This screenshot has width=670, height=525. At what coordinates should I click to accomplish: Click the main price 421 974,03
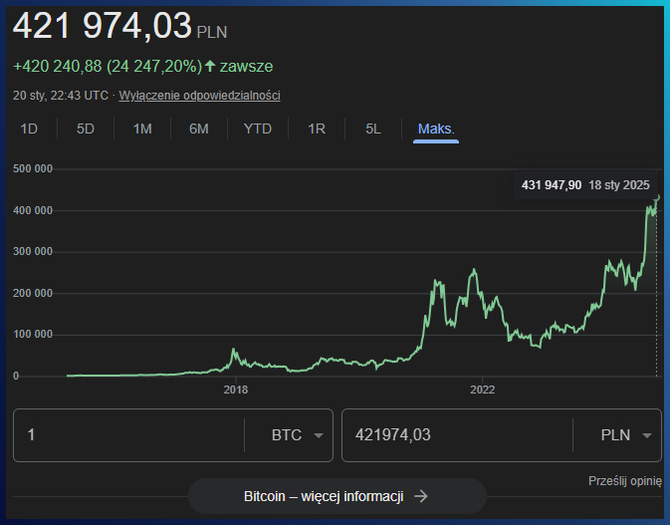click(x=102, y=26)
